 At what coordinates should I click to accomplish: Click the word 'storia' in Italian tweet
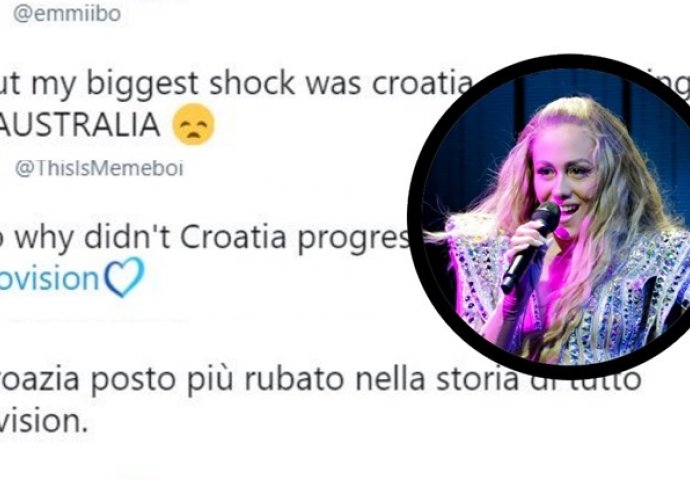coord(477,380)
